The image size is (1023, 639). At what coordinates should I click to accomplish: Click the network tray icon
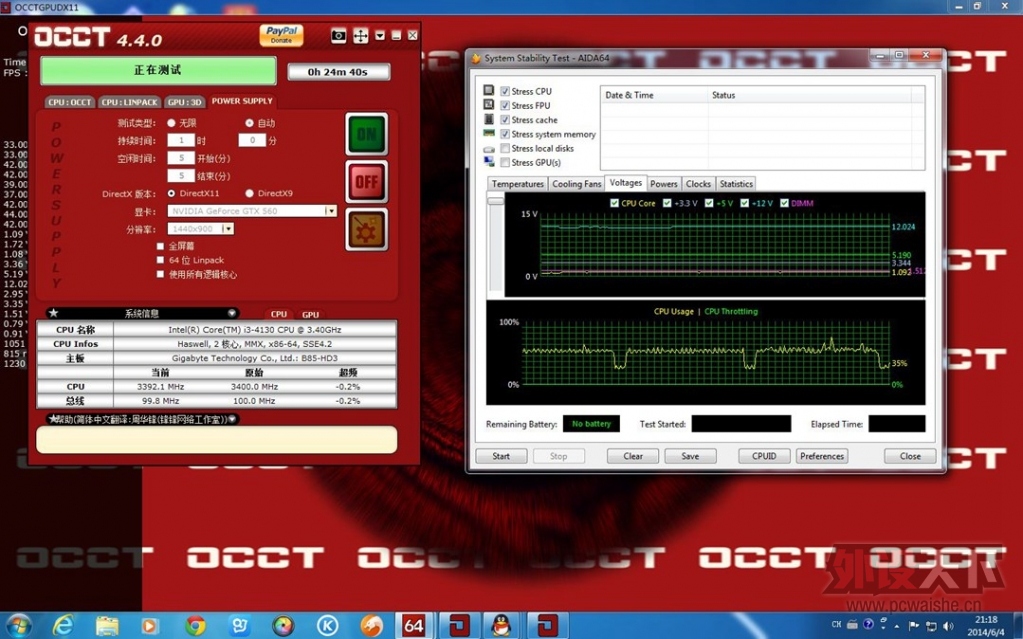931,625
